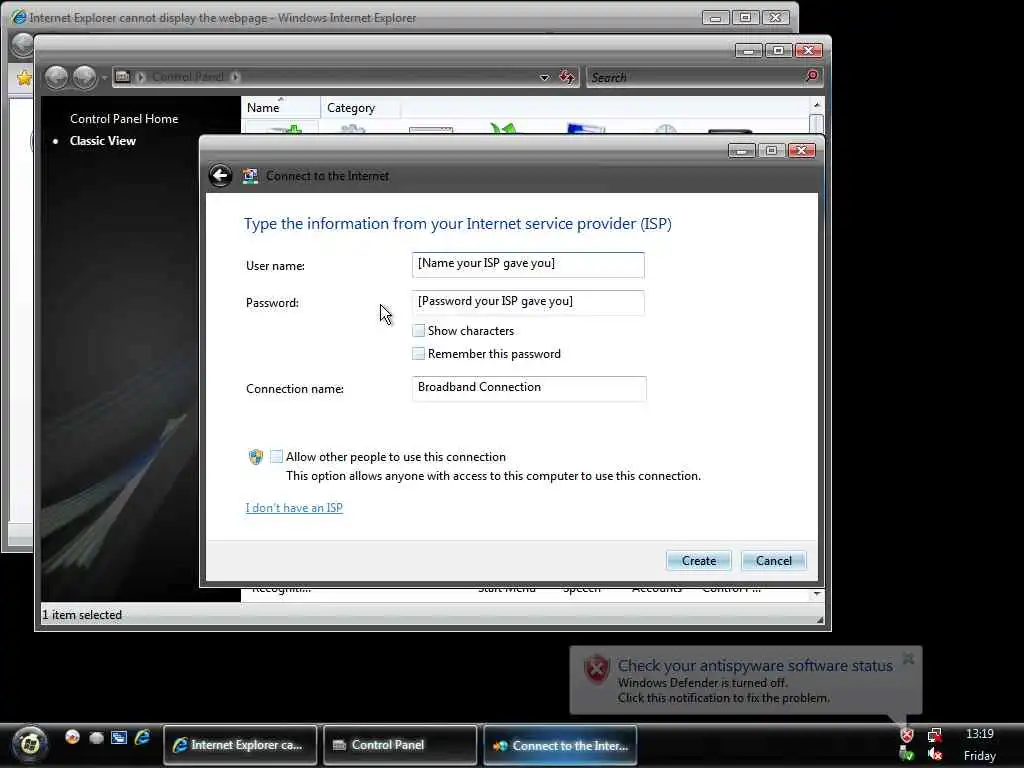The height and width of the screenshot is (768, 1024).
Task: Switch to Connect to the Internet taskbar button
Action: [560, 744]
